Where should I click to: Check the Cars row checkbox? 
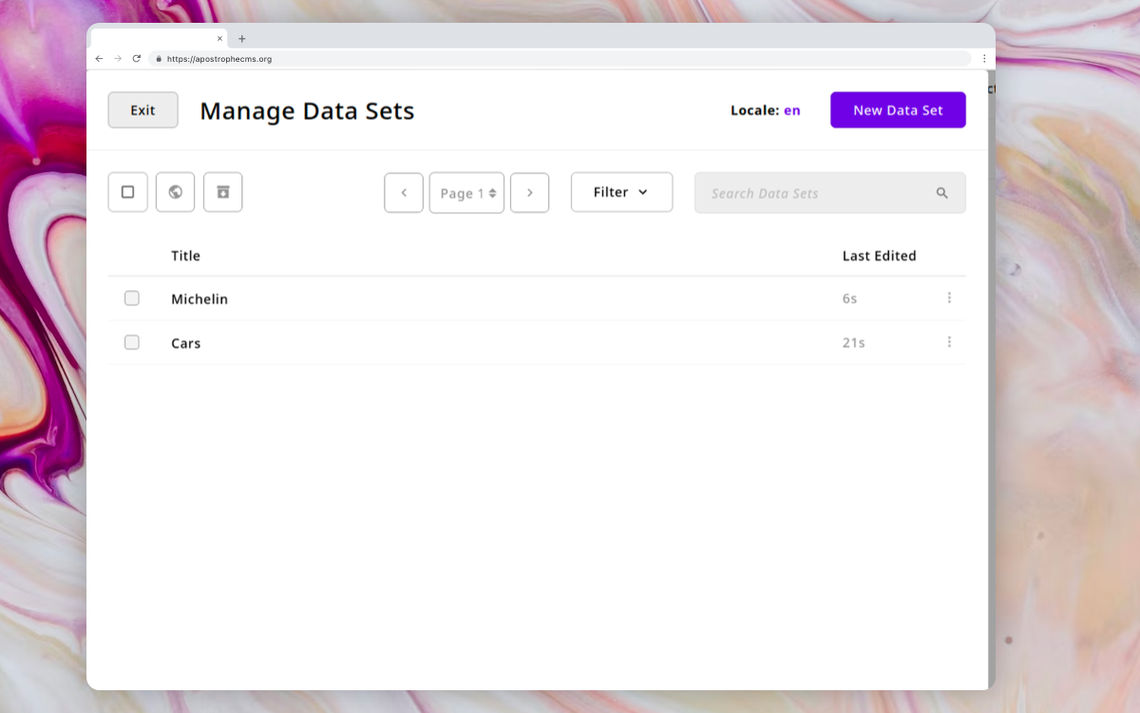click(x=132, y=342)
